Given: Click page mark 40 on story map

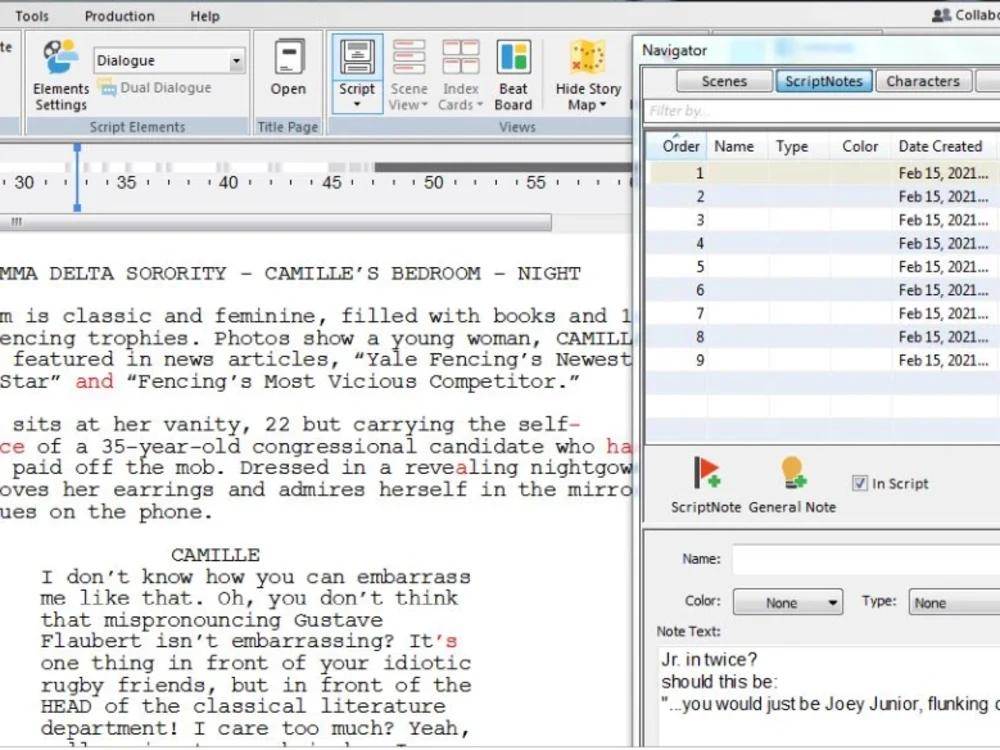Looking at the screenshot, I should tap(228, 182).
